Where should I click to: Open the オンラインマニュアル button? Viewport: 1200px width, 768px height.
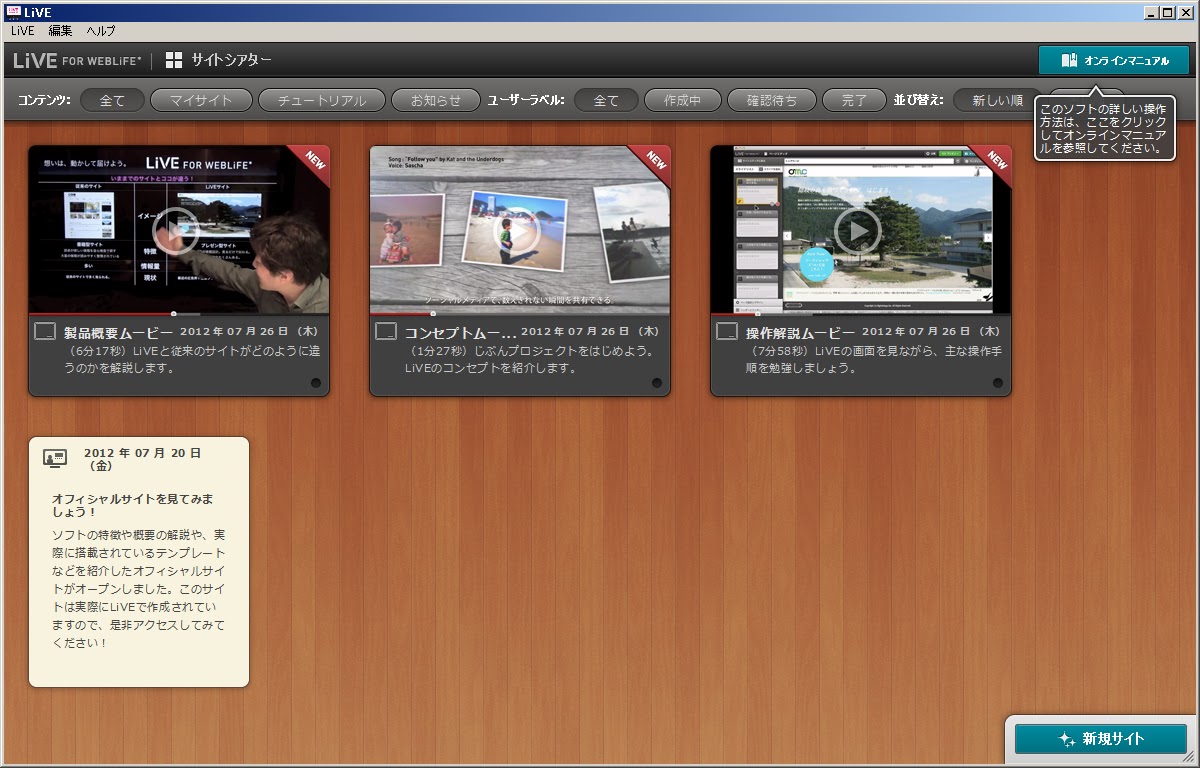point(1114,60)
